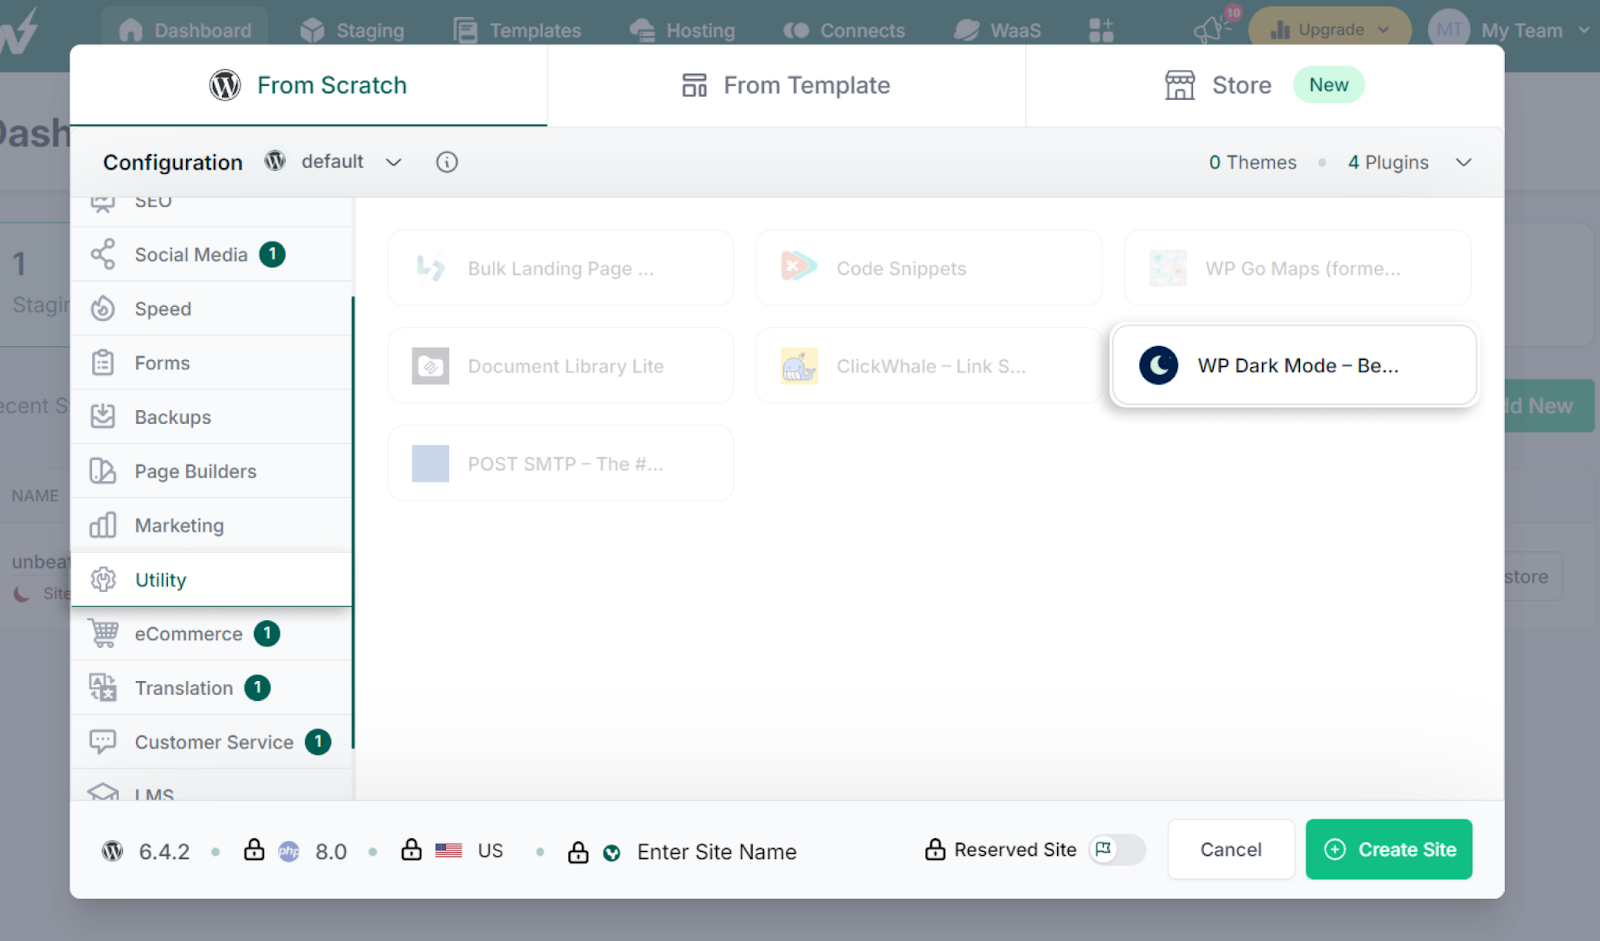
Task: Click the configuration info icon
Action: [447, 162]
